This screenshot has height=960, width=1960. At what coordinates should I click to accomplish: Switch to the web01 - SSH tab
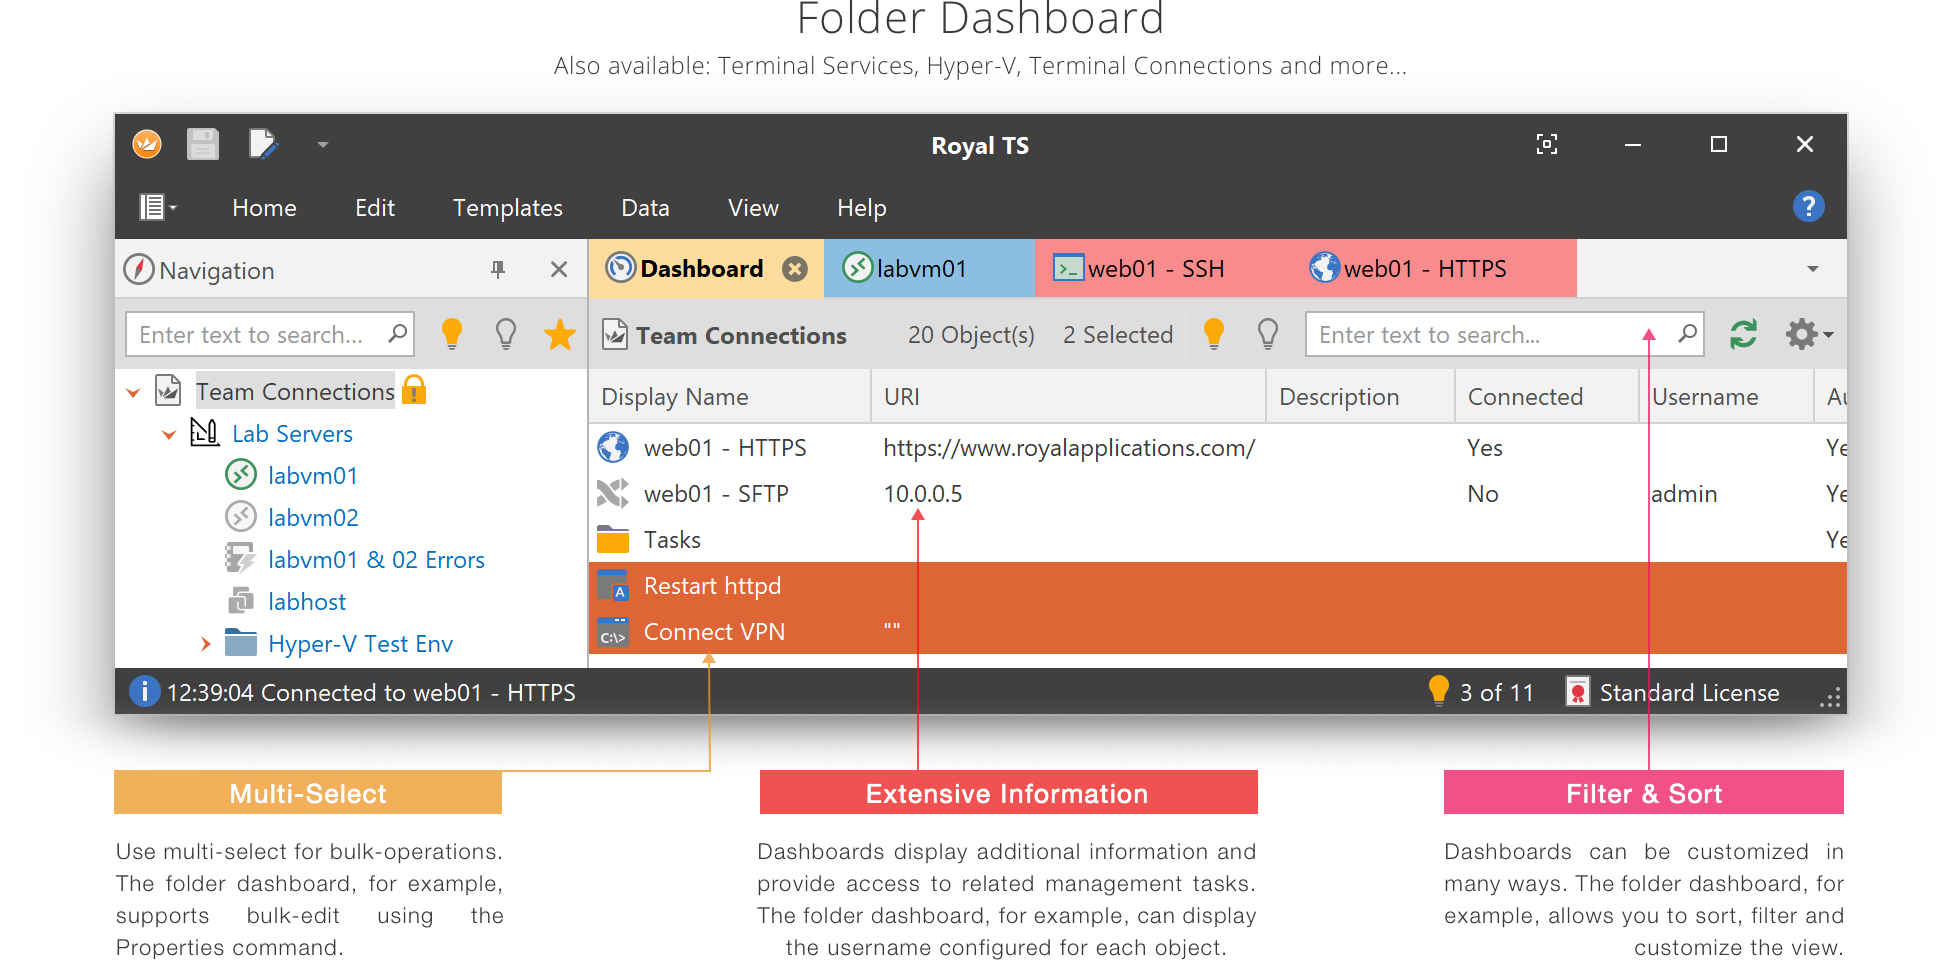1140,269
